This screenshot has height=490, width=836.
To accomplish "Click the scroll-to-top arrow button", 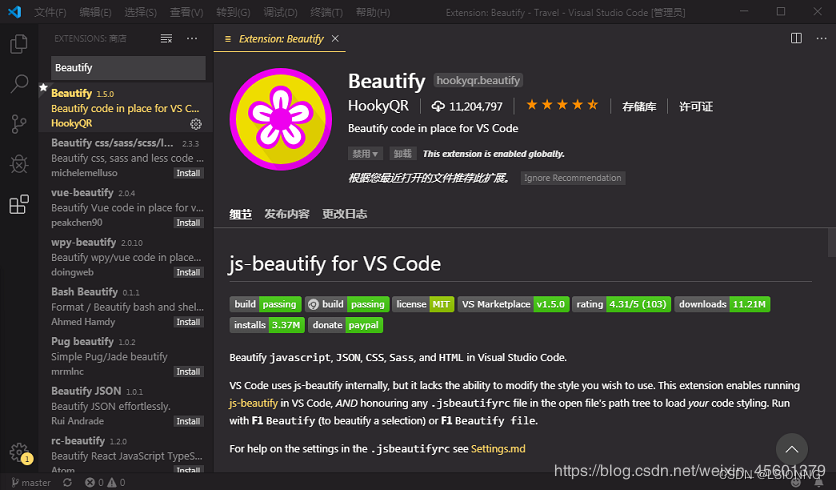I will (792, 449).
